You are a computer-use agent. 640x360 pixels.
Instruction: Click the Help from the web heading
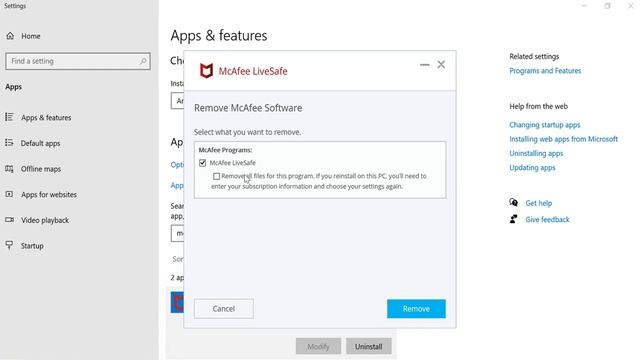tap(538, 106)
